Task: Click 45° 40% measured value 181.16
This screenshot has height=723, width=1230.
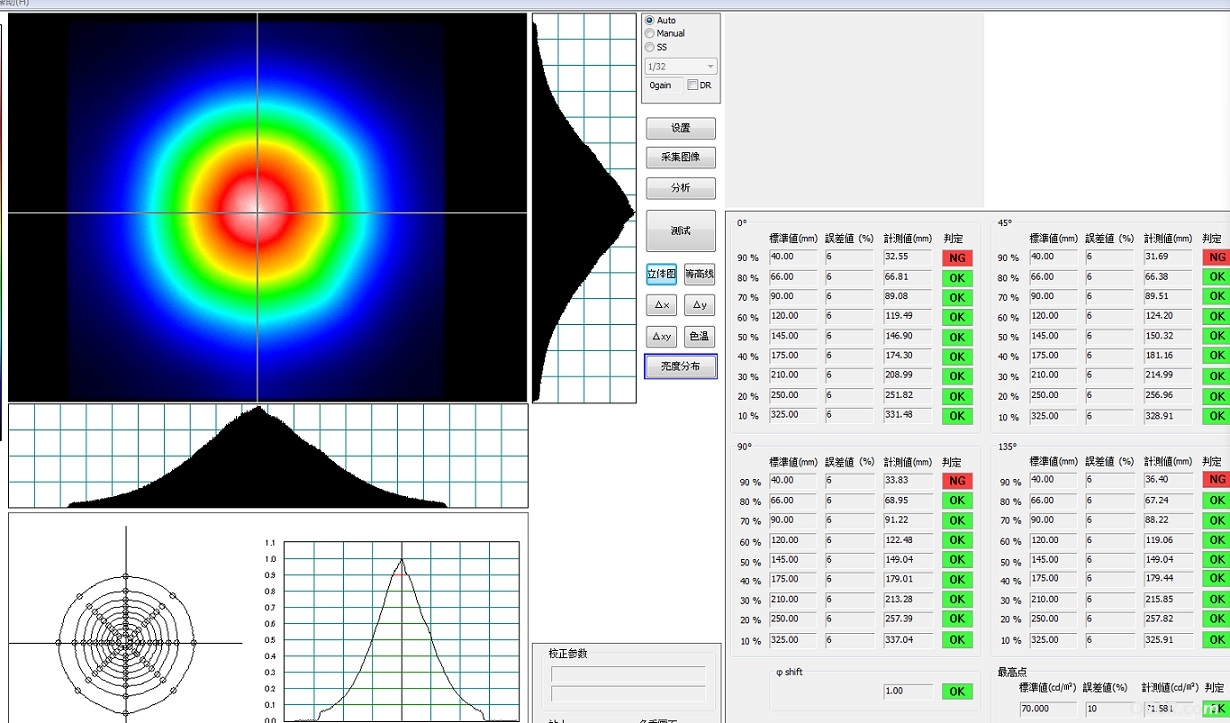Action: 1169,355
